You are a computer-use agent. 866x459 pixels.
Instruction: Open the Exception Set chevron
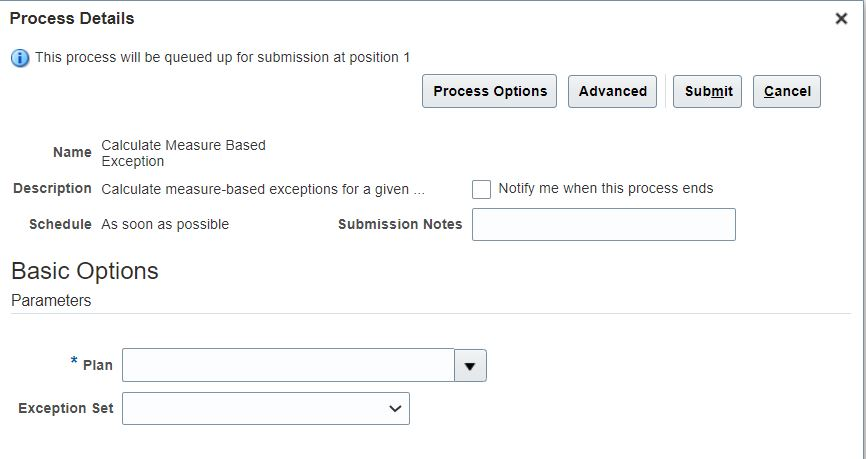pyautogui.click(x=395, y=409)
